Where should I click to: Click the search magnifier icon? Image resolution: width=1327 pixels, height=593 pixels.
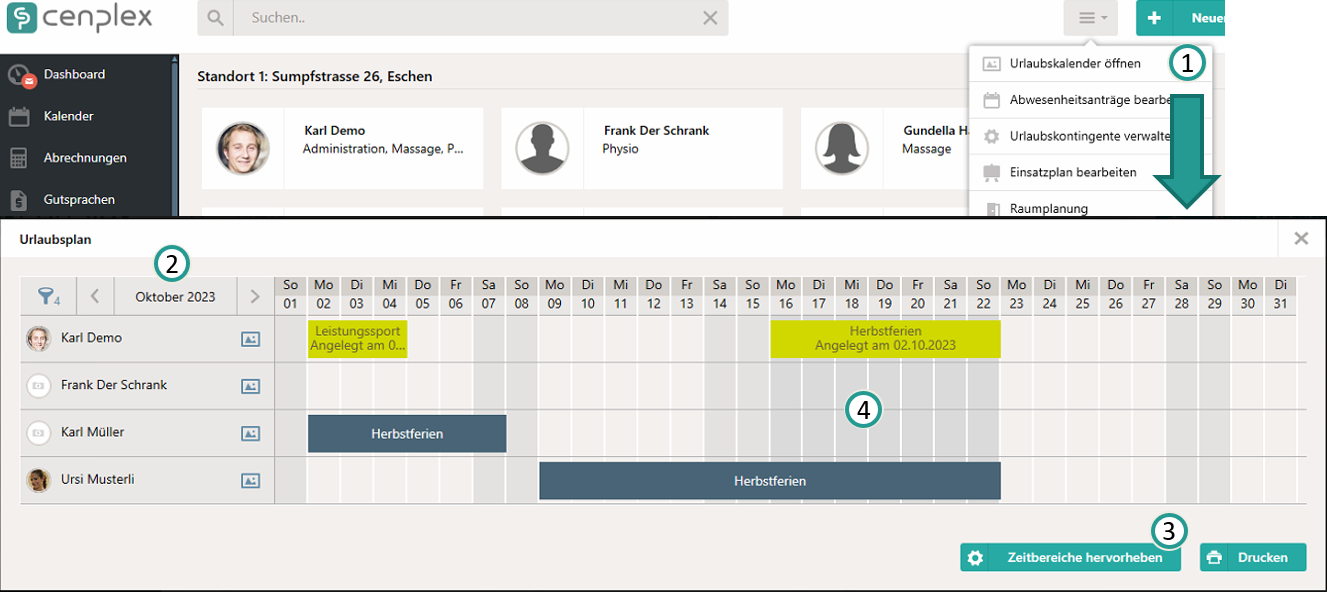click(x=215, y=18)
